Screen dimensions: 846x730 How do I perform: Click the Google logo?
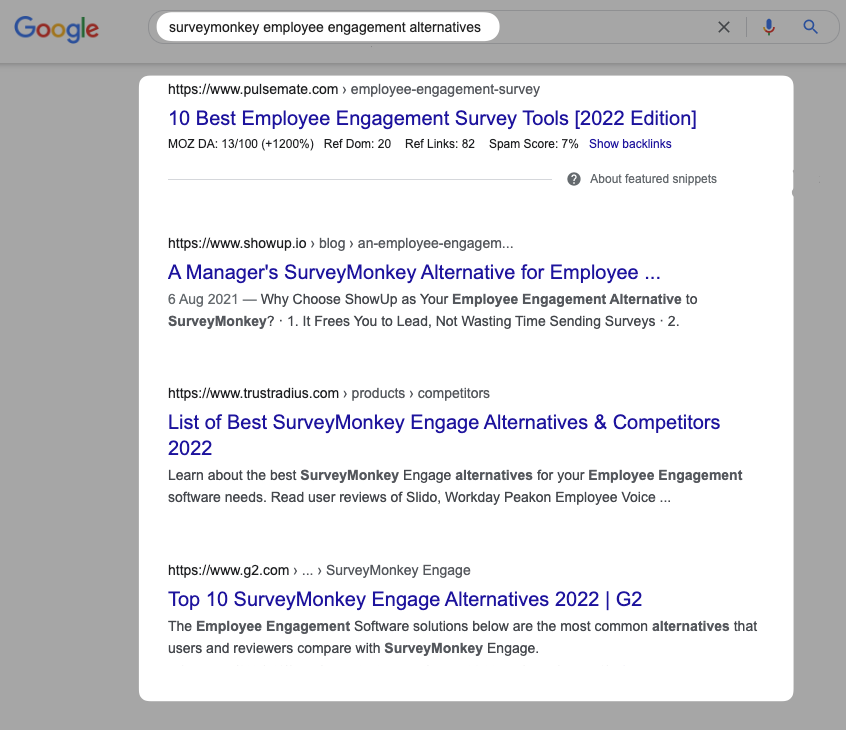coord(57,28)
